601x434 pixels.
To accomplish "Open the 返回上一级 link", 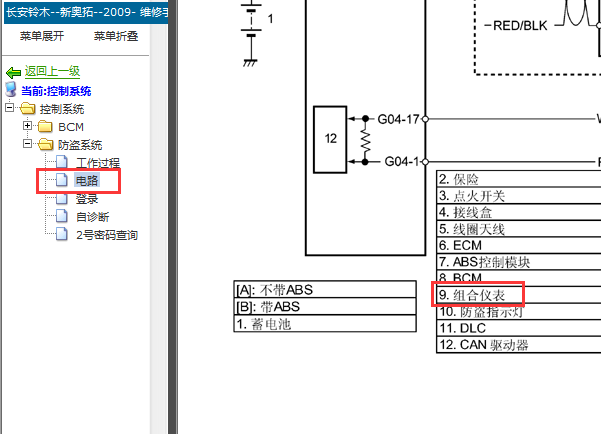I will [x=53, y=71].
